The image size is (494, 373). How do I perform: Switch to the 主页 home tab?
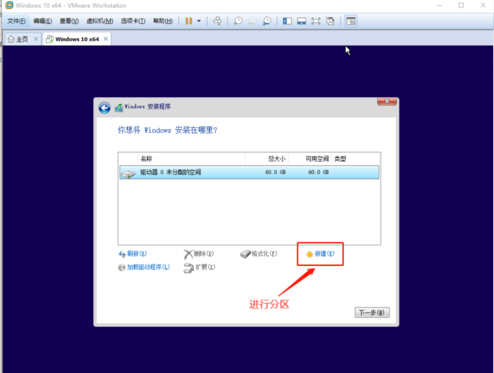click(22, 39)
